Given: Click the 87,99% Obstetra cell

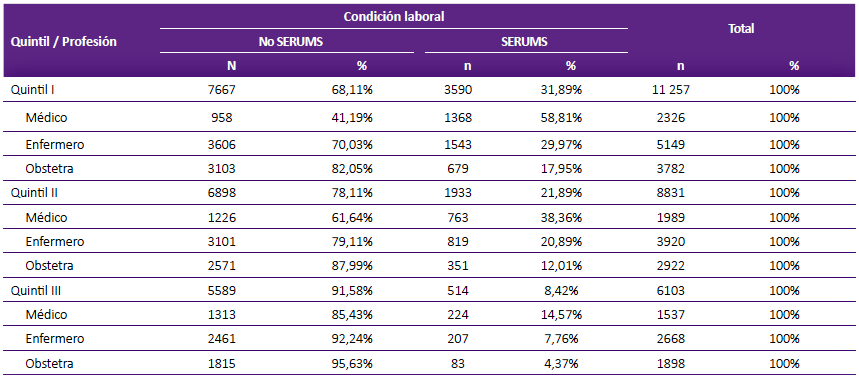Looking at the screenshot, I should 354,266.
